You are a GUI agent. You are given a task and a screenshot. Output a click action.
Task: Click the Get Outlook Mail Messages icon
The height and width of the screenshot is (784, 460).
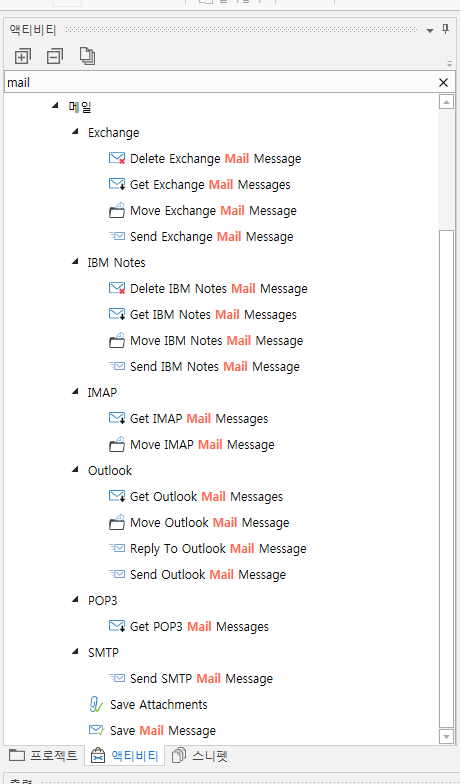[x=117, y=496]
